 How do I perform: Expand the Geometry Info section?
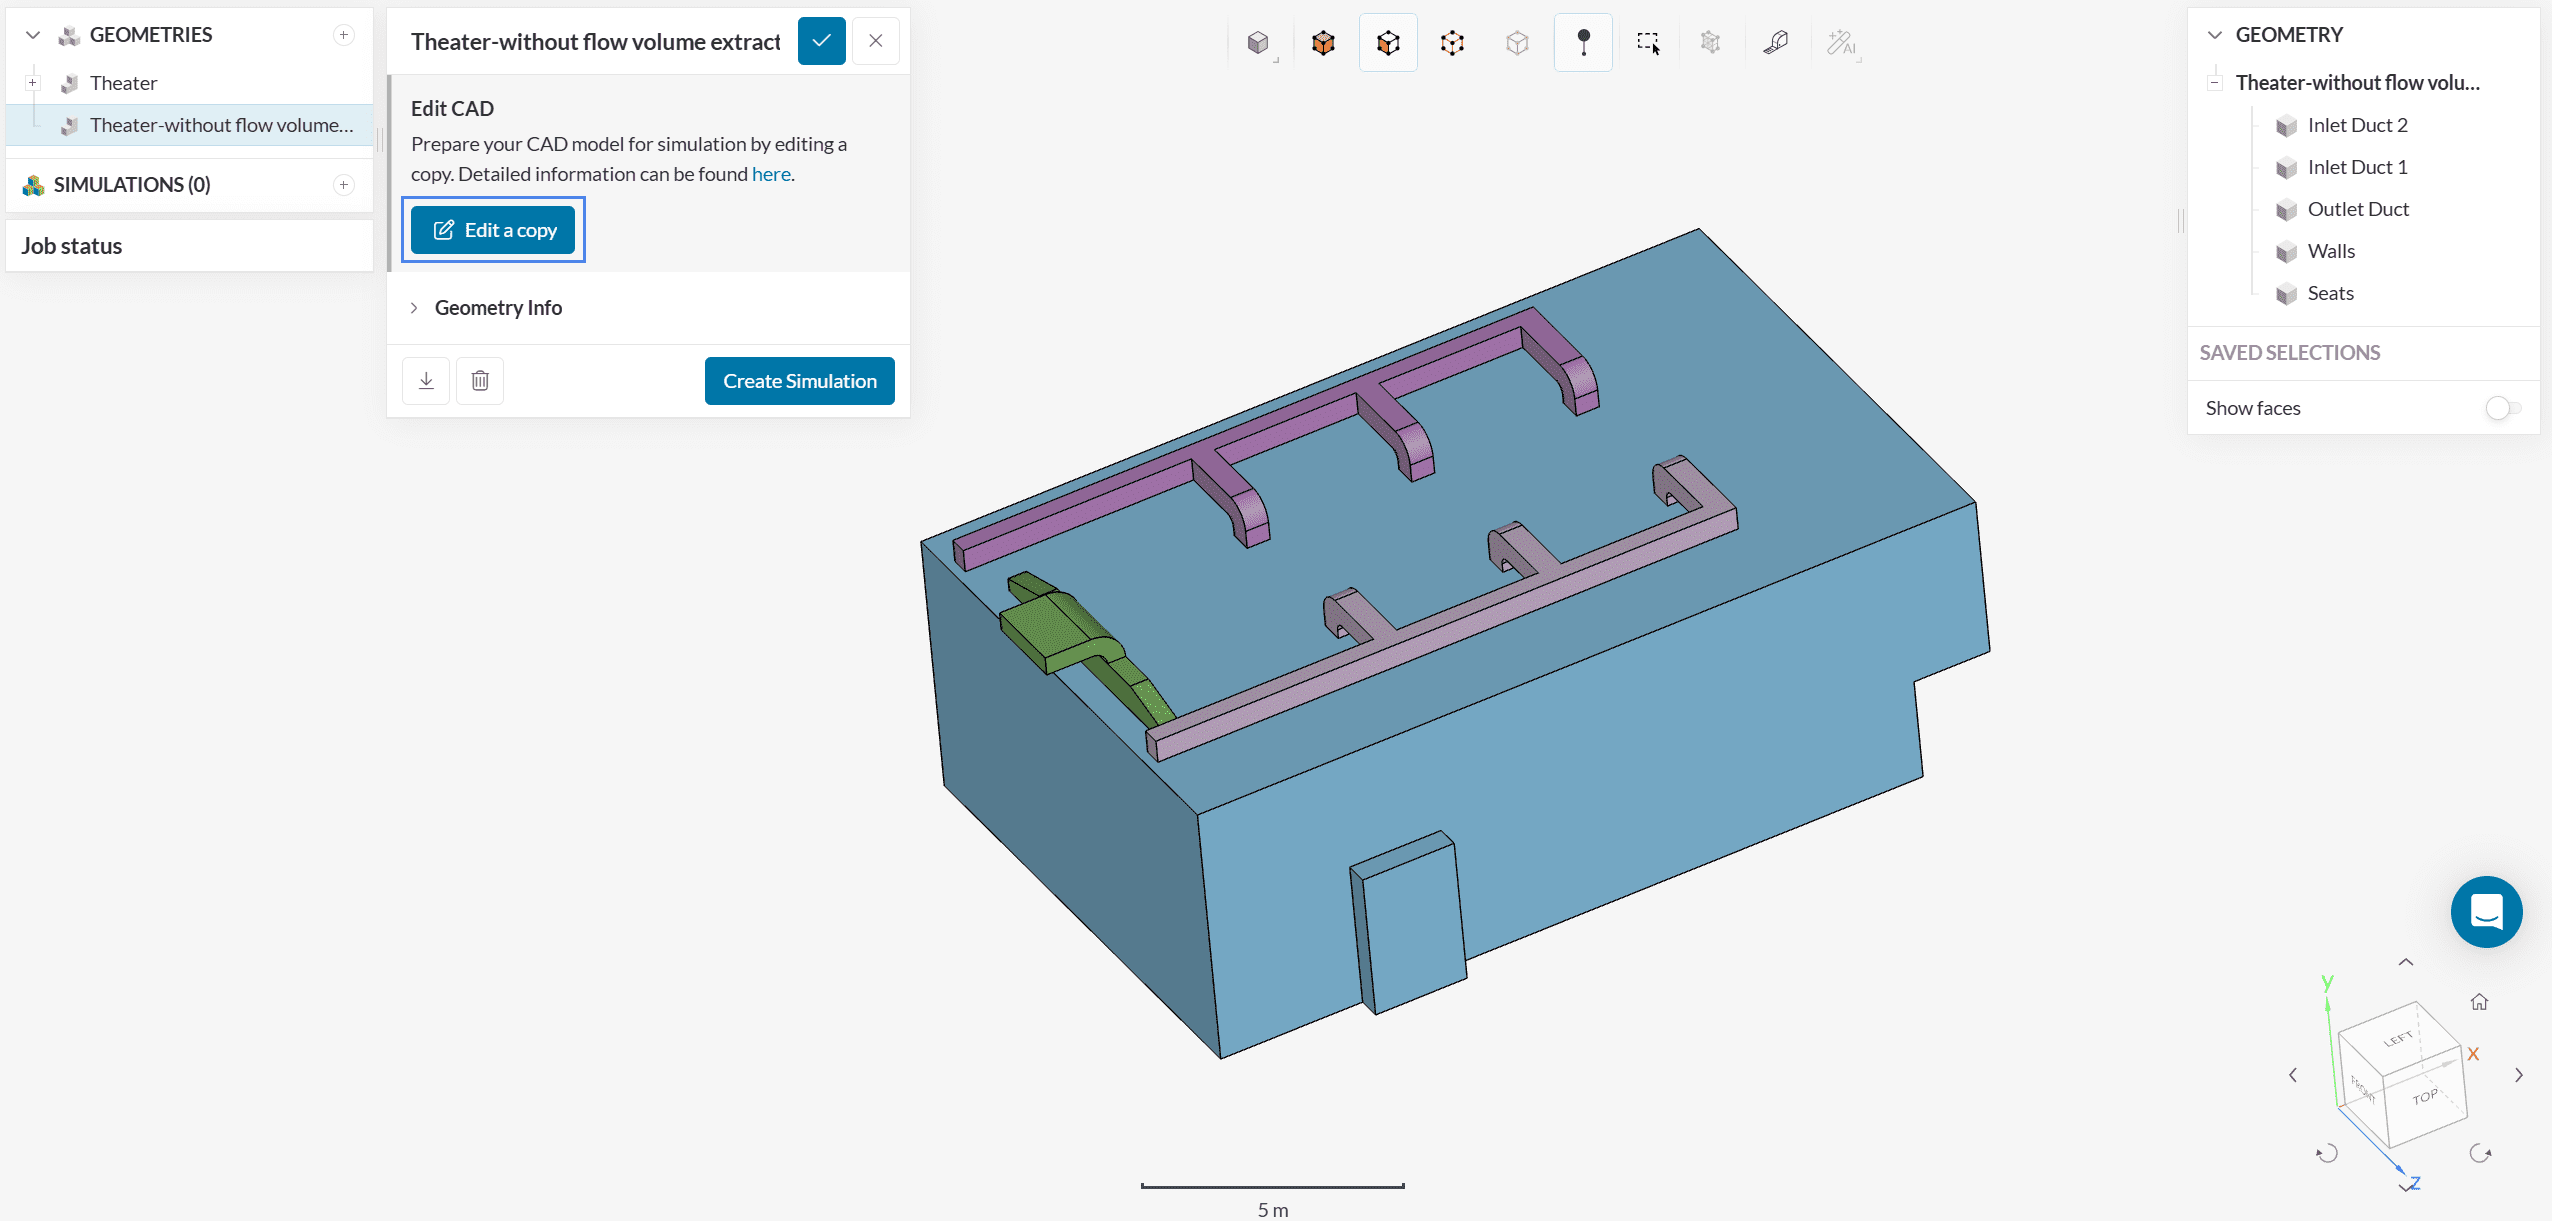(x=498, y=308)
